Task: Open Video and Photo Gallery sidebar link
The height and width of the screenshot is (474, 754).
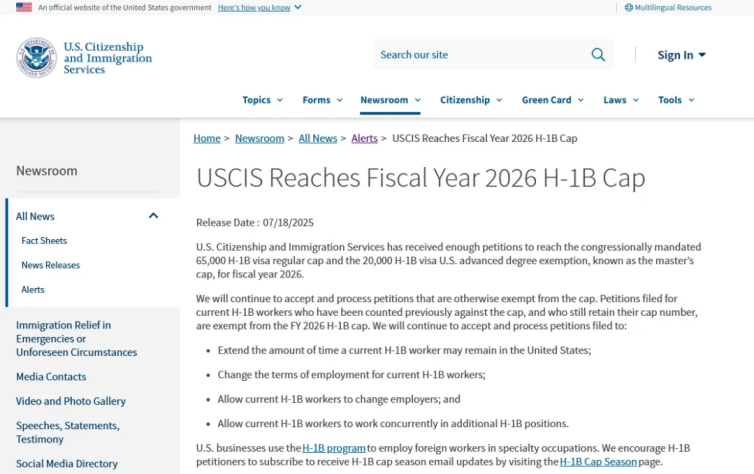Action: pos(71,401)
